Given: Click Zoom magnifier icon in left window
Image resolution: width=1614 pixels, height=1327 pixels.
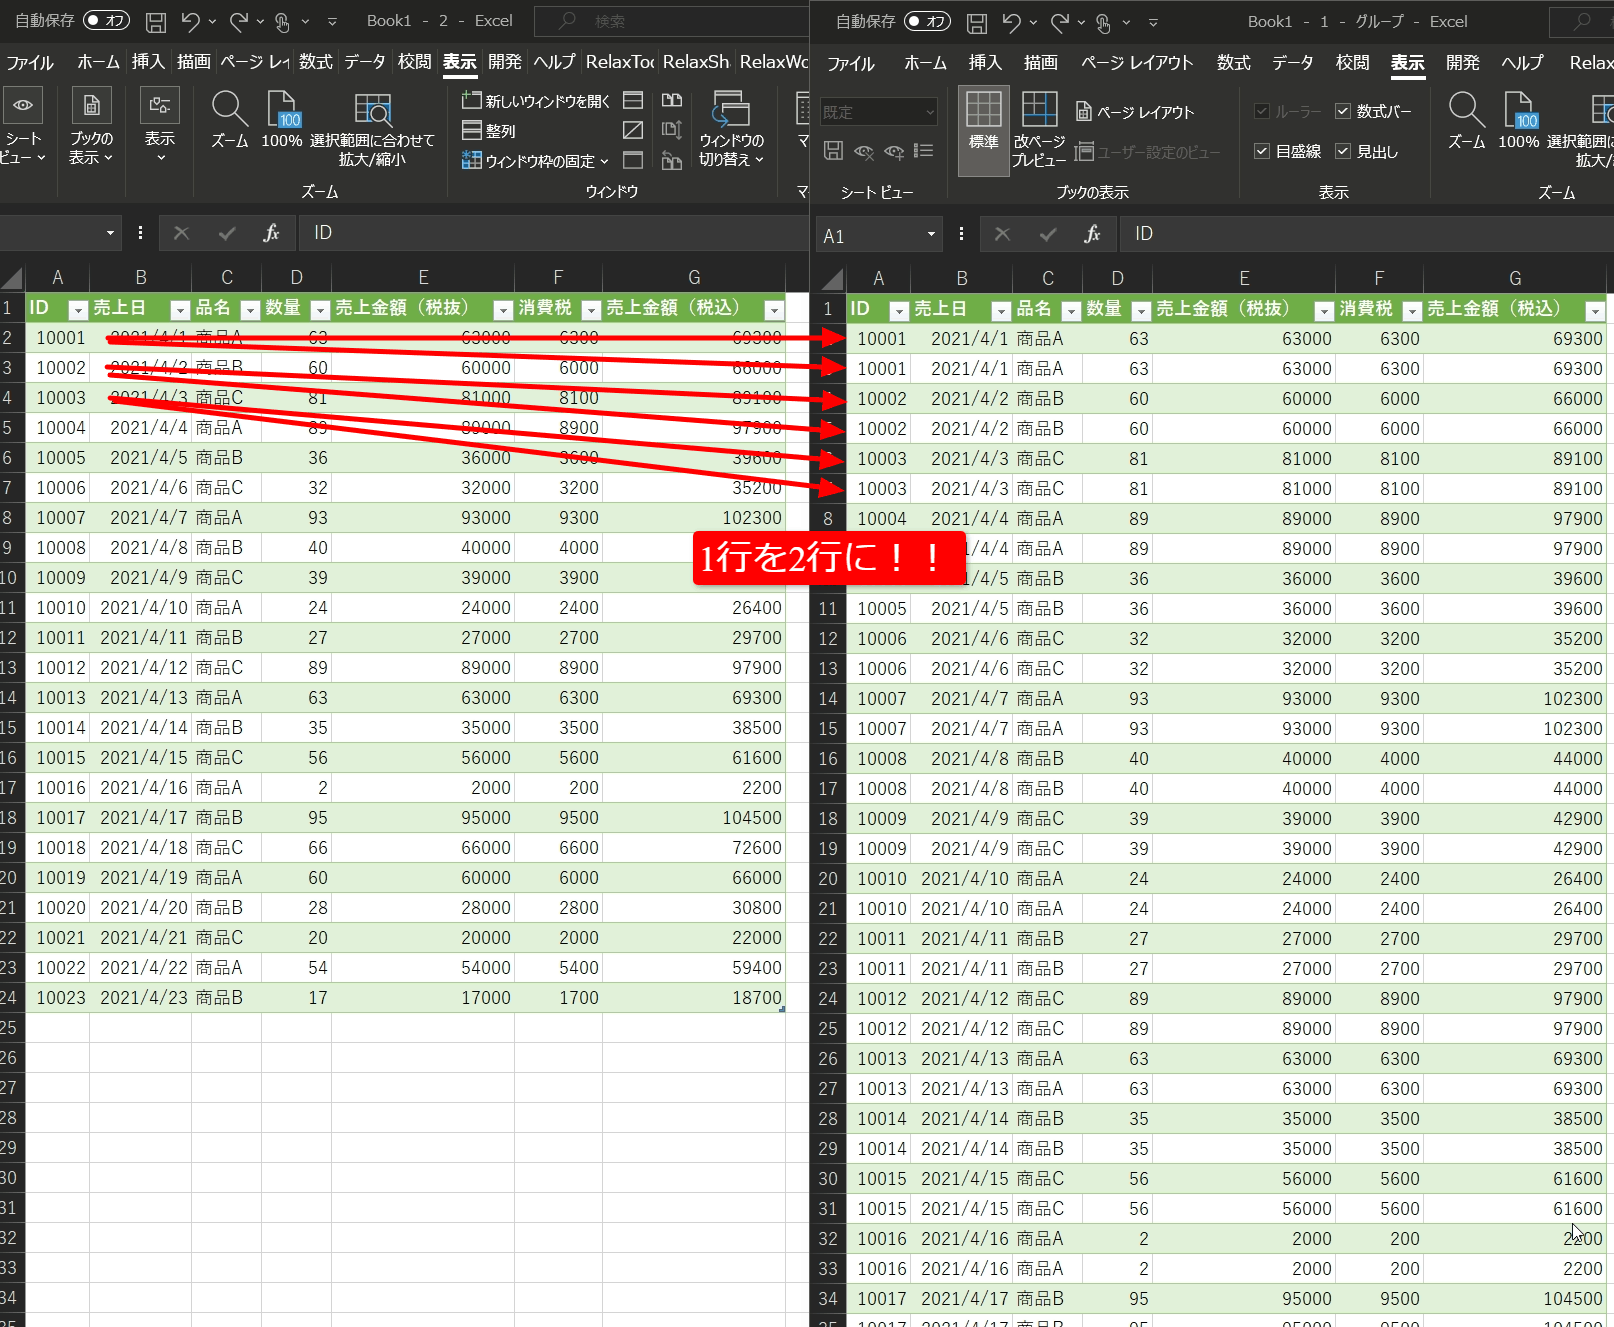Looking at the screenshot, I should (229, 110).
